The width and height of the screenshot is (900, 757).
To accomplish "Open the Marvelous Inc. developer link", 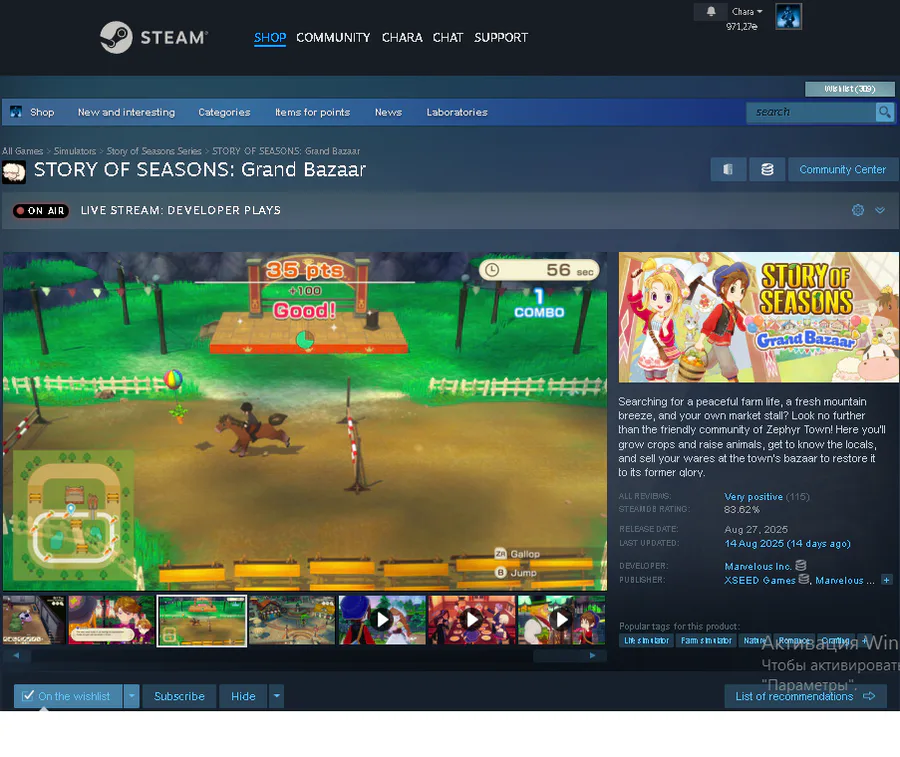I will coord(758,566).
